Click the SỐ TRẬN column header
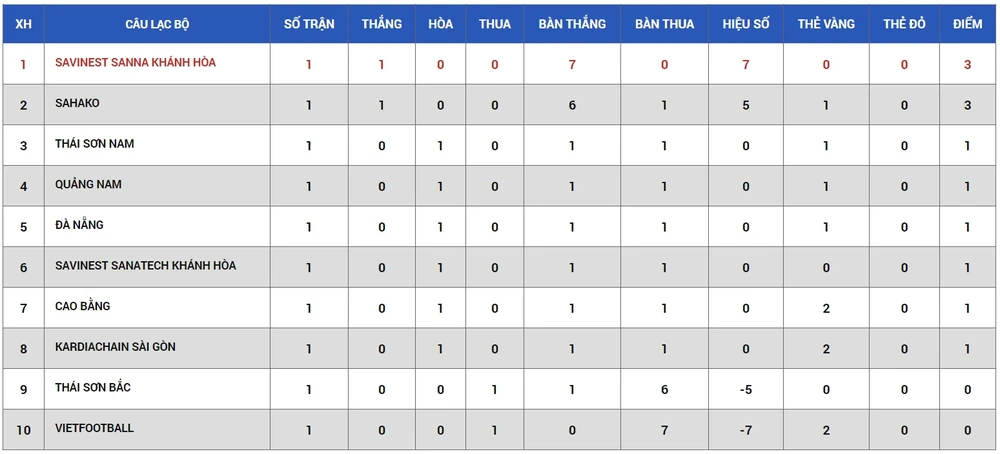The width and height of the screenshot is (1000, 454). pyautogui.click(x=309, y=23)
